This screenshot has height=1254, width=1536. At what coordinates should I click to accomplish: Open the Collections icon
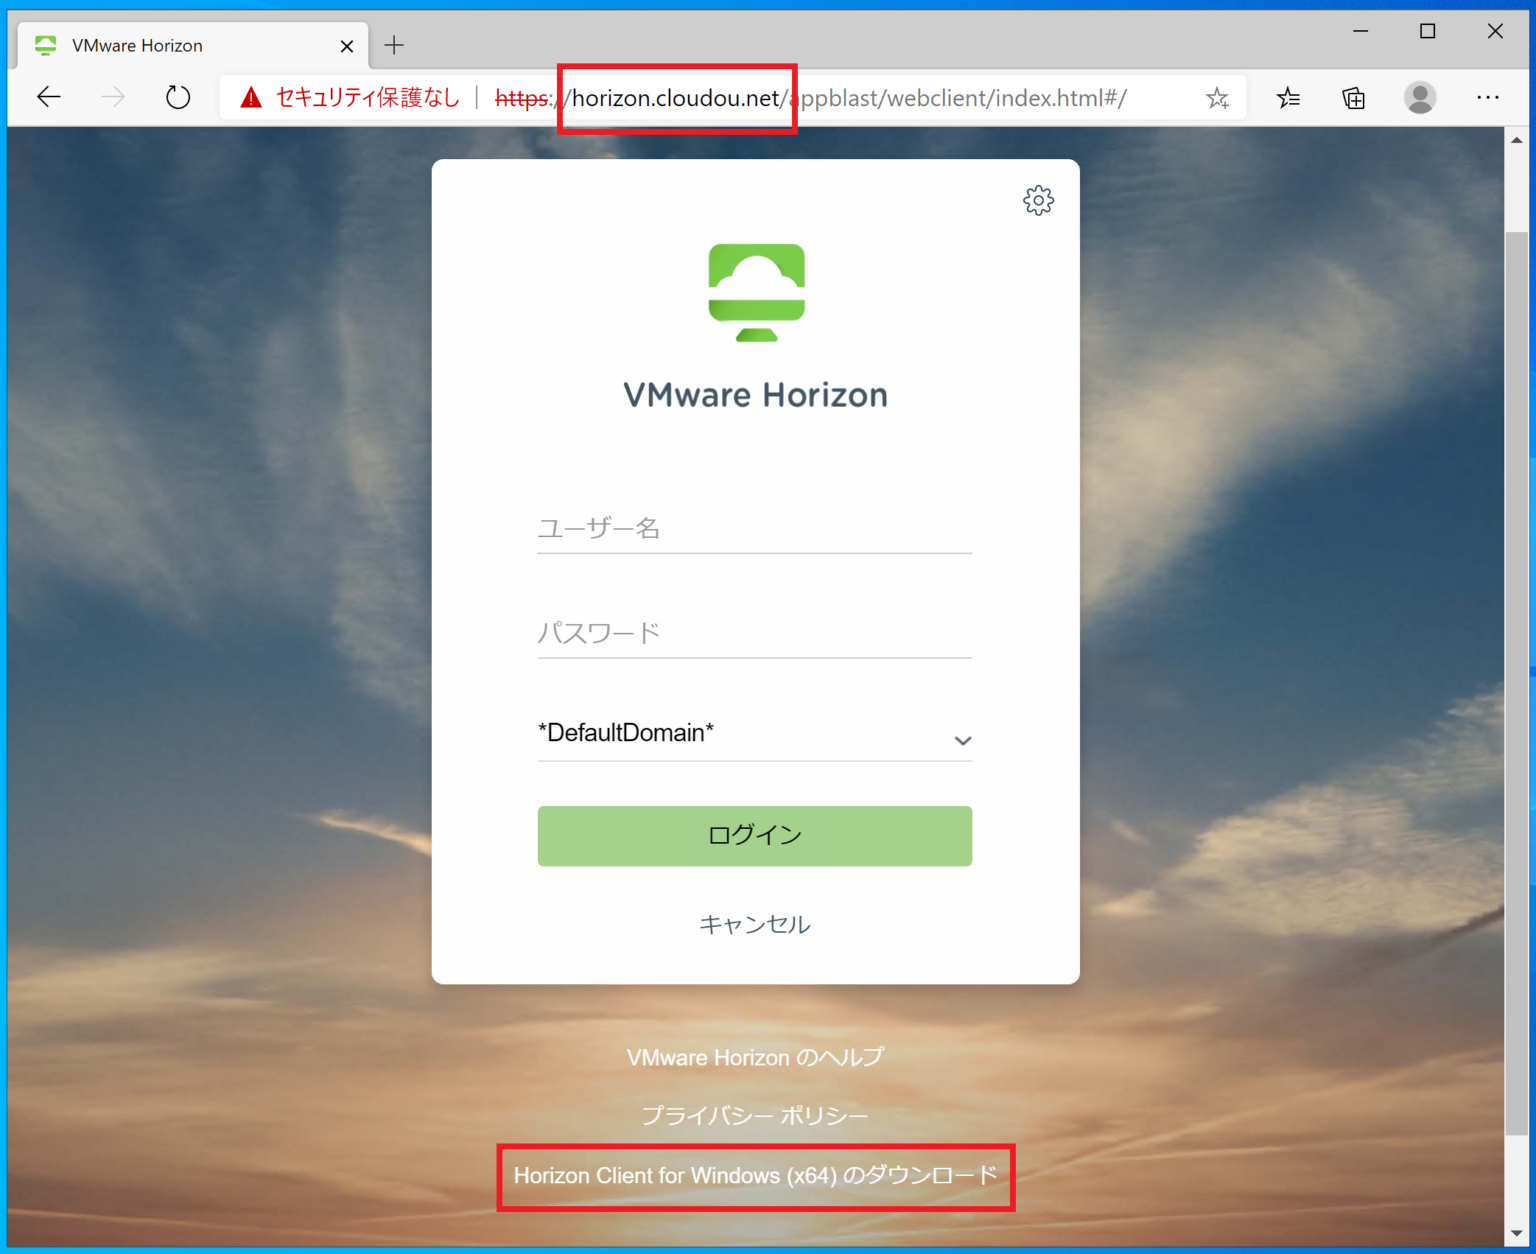coord(1353,98)
